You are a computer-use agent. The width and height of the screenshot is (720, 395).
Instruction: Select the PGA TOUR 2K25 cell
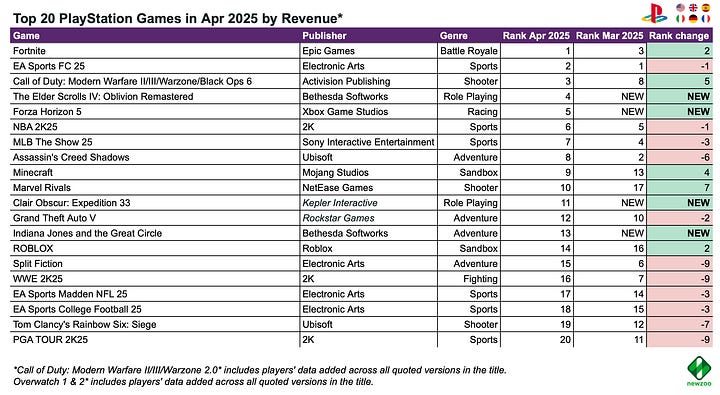coord(155,339)
